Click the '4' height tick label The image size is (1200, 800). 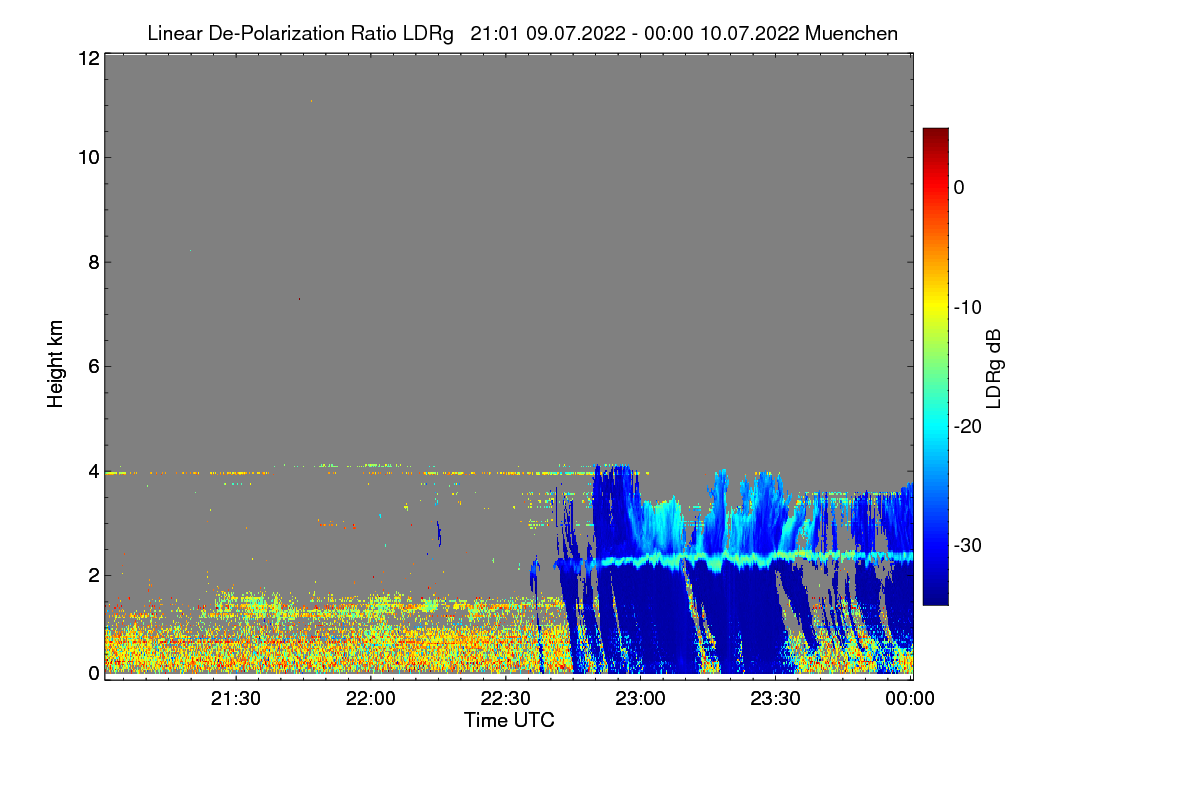(93, 470)
